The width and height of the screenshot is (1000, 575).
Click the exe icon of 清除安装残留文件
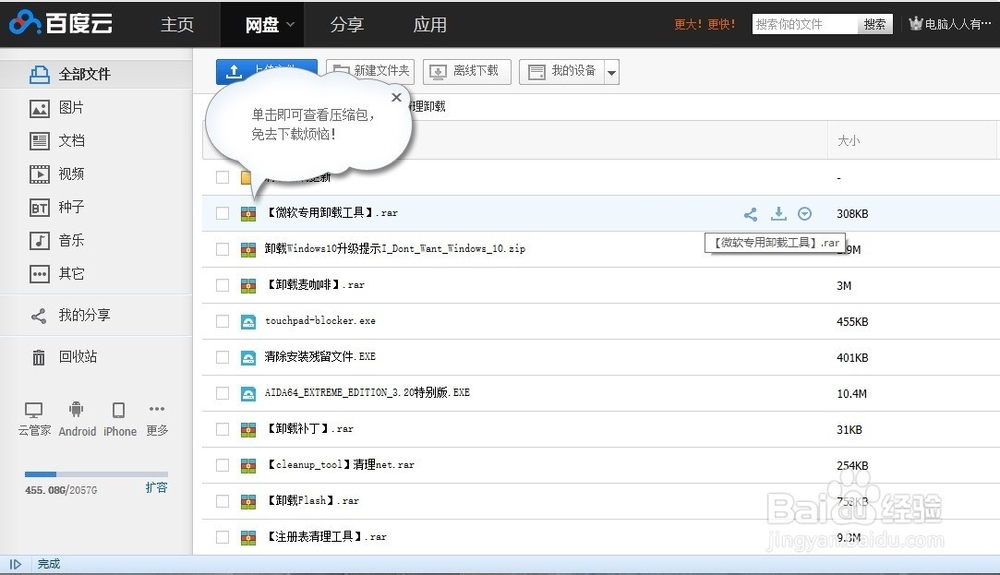click(x=248, y=358)
